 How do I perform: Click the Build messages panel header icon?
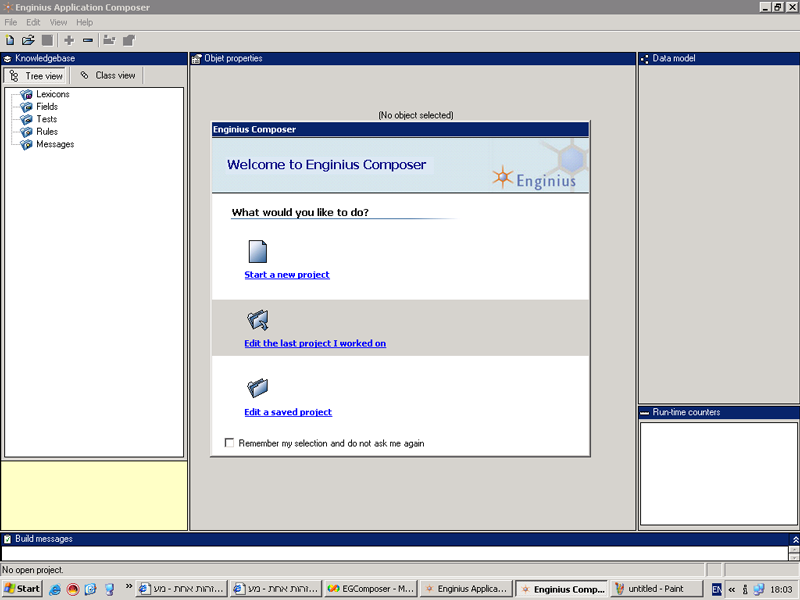[x=8, y=539]
